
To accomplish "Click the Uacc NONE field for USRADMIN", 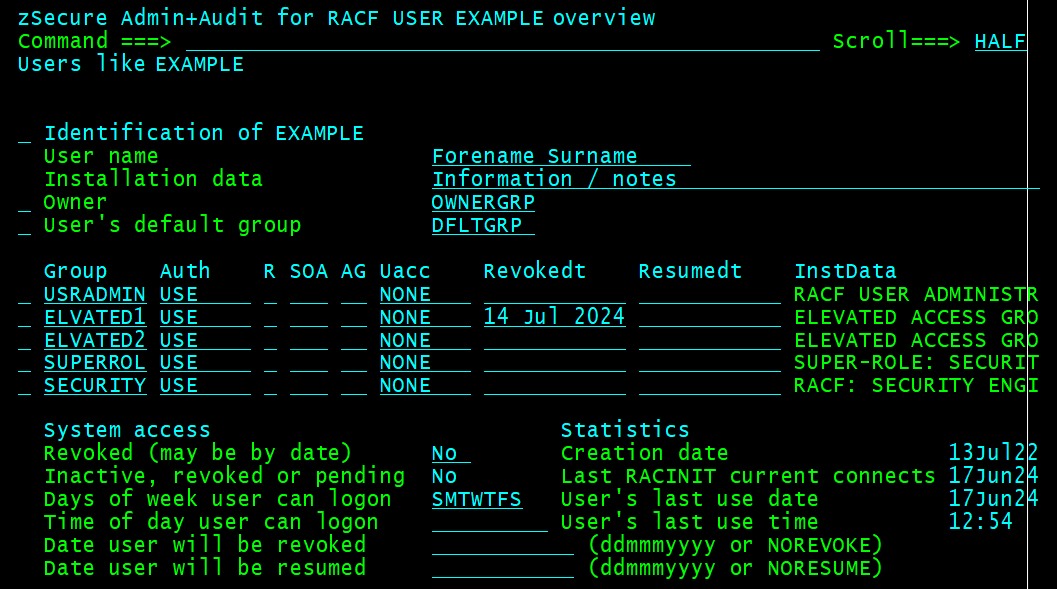I will (425, 294).
